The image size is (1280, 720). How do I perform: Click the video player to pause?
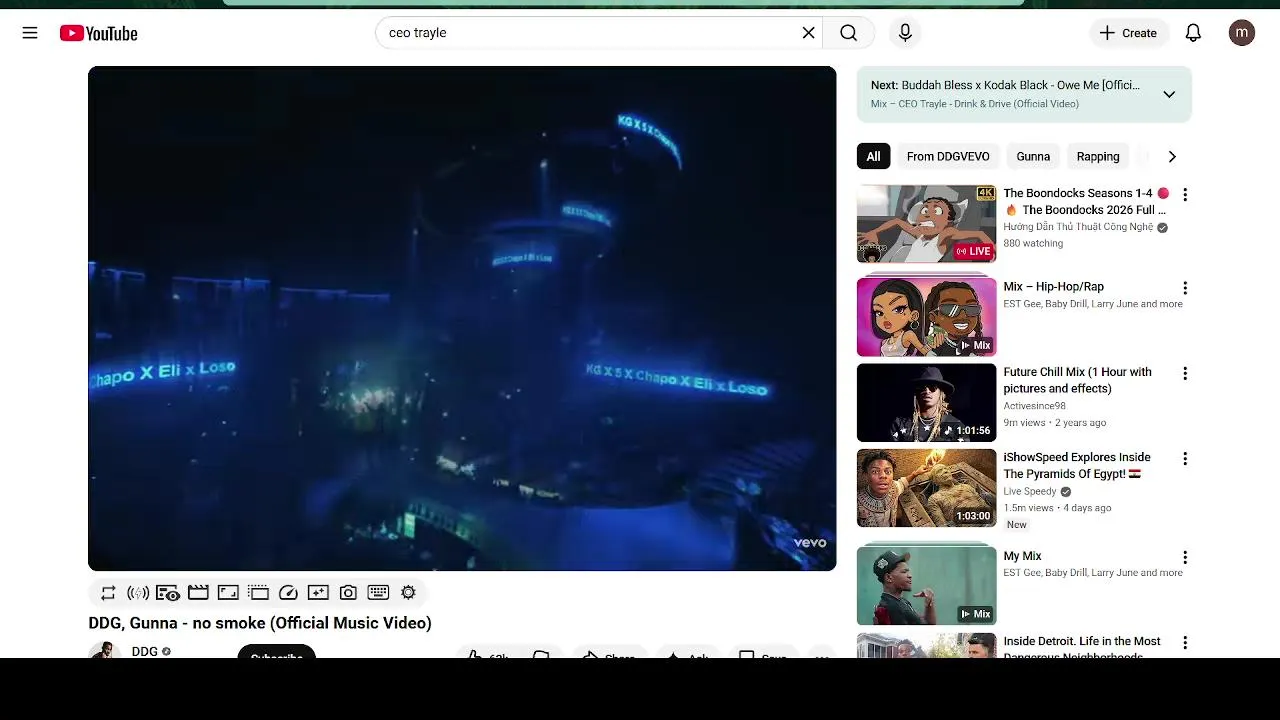(462, 318)
